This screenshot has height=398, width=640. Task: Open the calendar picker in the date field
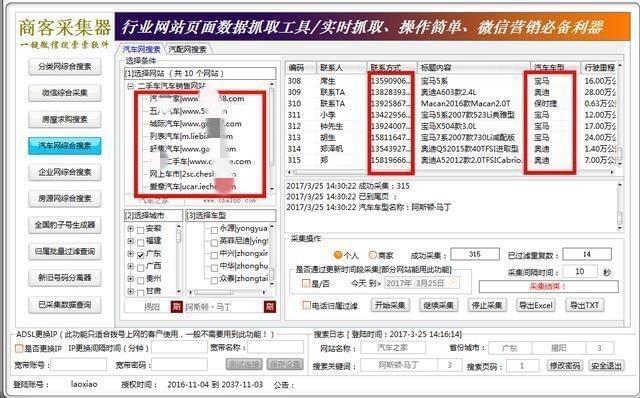[453, 283]
